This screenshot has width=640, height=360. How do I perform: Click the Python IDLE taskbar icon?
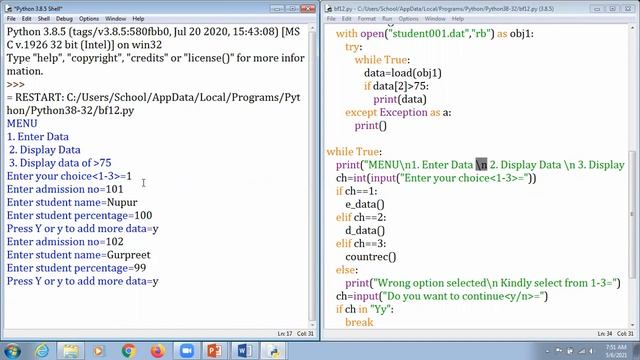click(273, 351)
